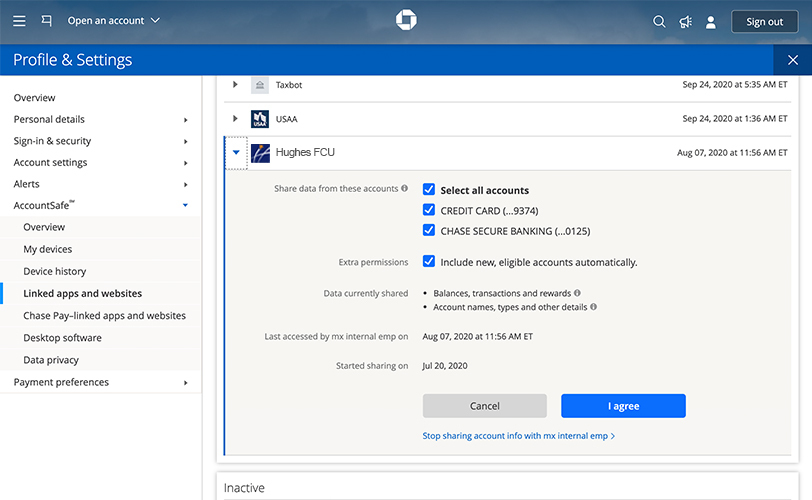Open Chase Pay-linked apps and websites
Image resolution: width=812 pixels, height=500 pixels.
(104, 316)
